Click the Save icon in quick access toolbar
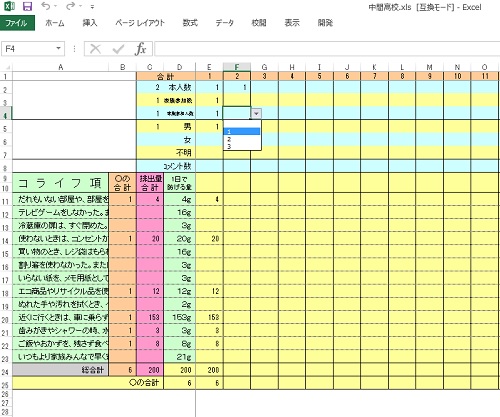This screenshot has height=417, width=500. point(27,6)
